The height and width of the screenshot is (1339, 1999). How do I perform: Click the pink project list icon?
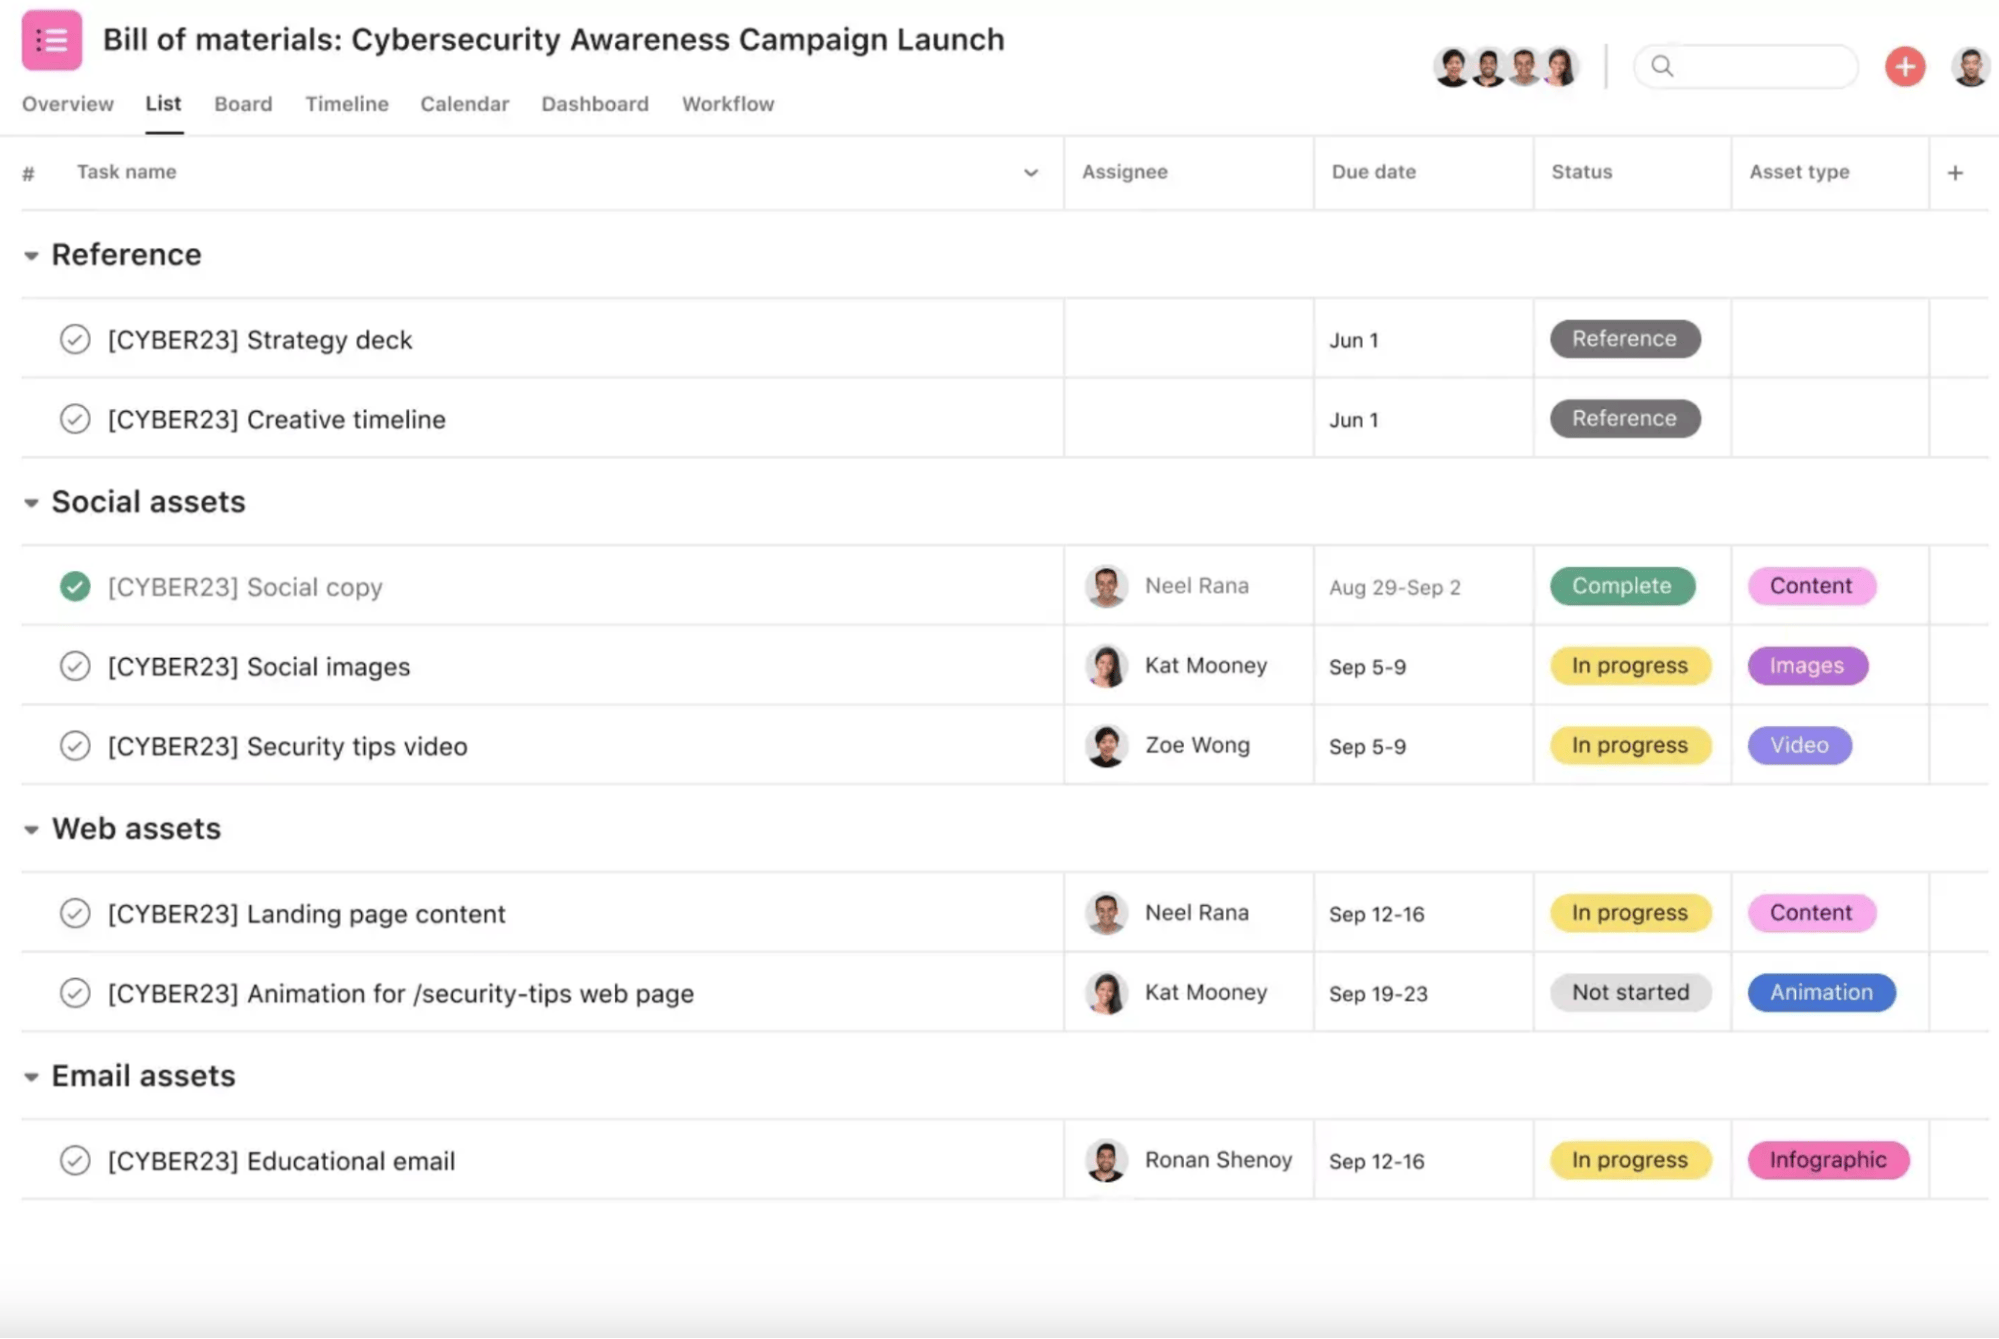51,40
